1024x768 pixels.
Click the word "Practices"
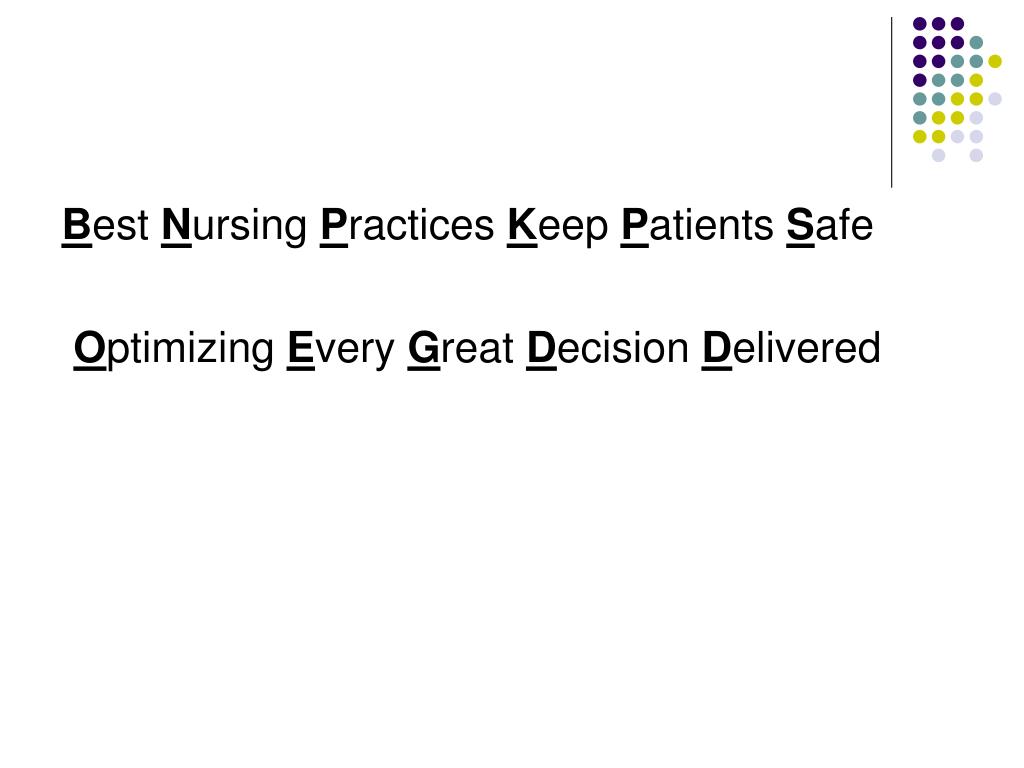point(407,225)
